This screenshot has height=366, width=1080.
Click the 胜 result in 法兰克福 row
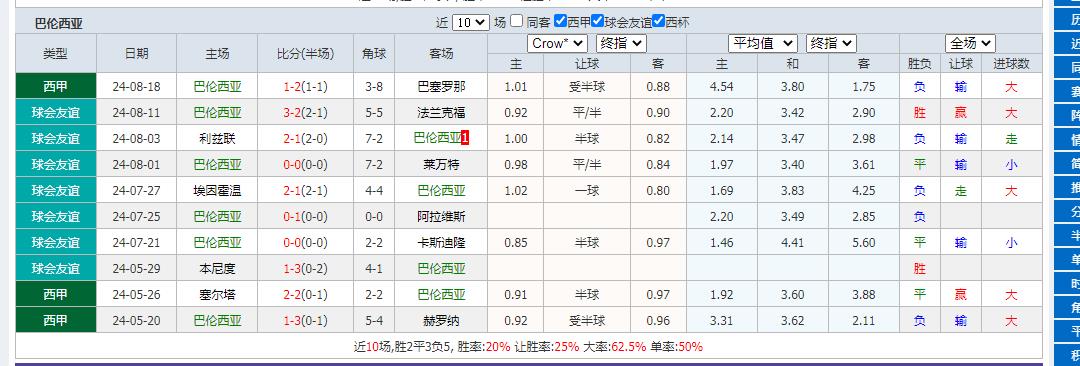coord(920,113)
